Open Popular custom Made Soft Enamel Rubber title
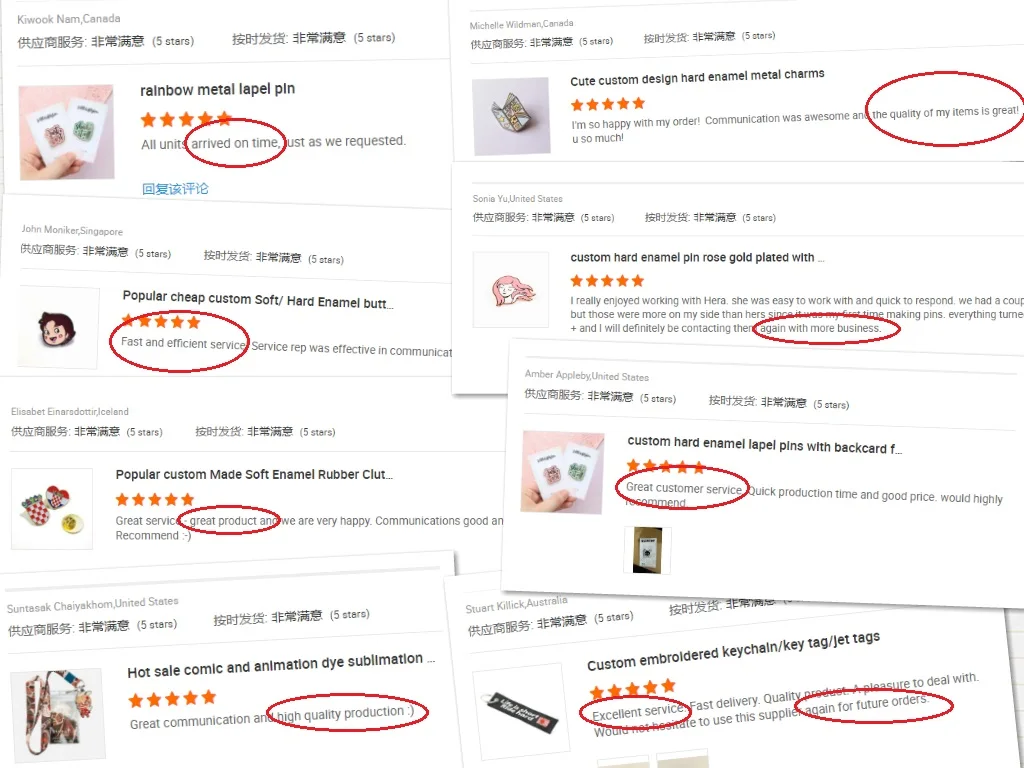 (254, 475)
